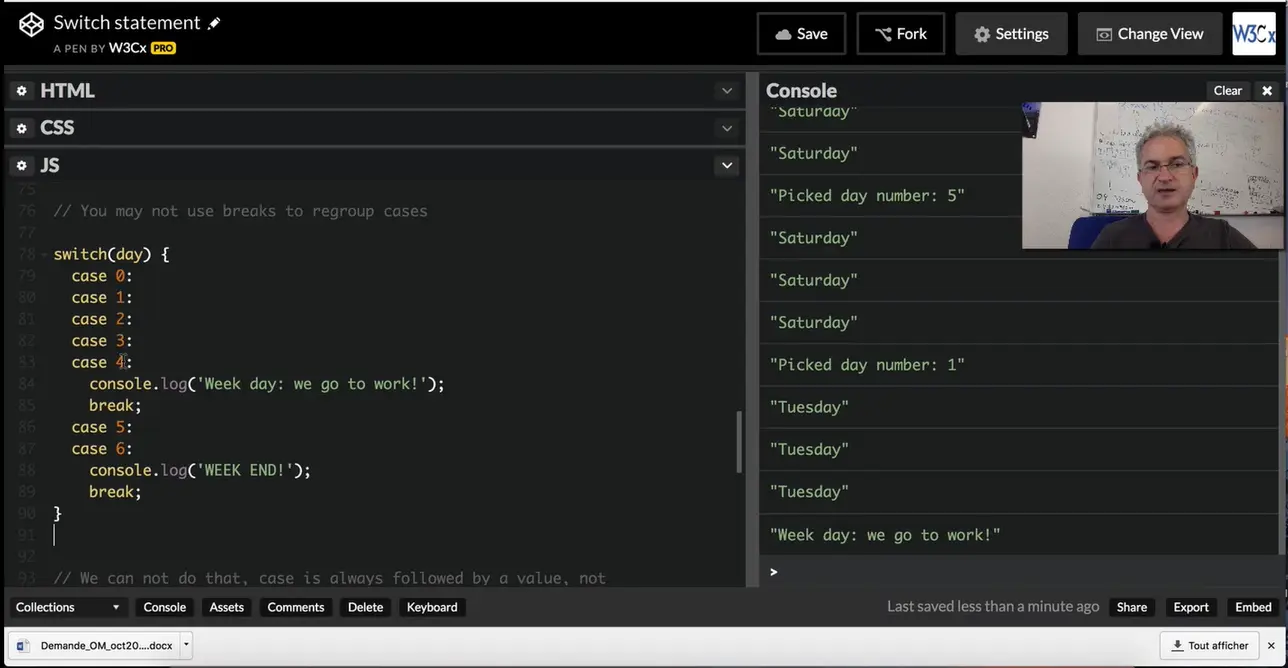
Task: Click the JS editor vertical scrollbar
Action: 739,442
